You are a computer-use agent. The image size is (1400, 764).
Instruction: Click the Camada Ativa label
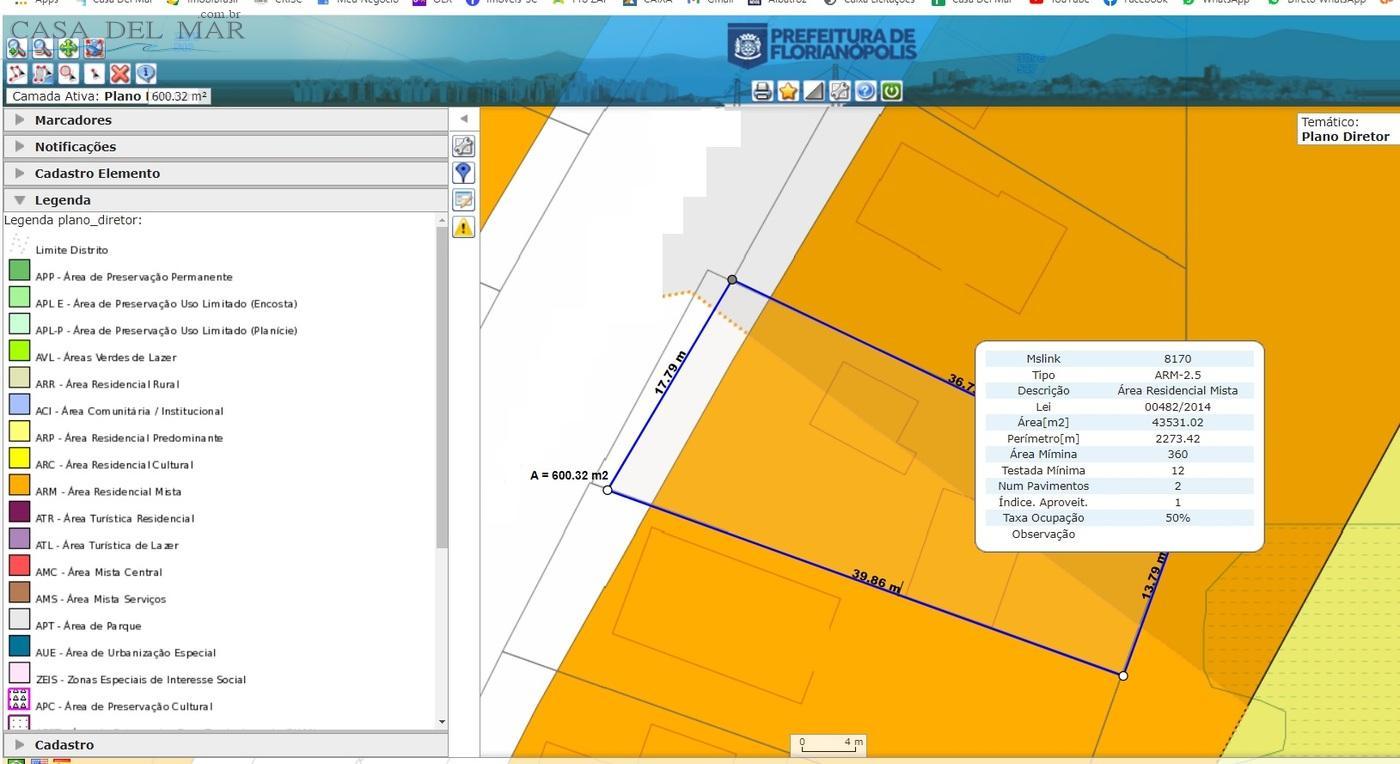pos(55,96)
